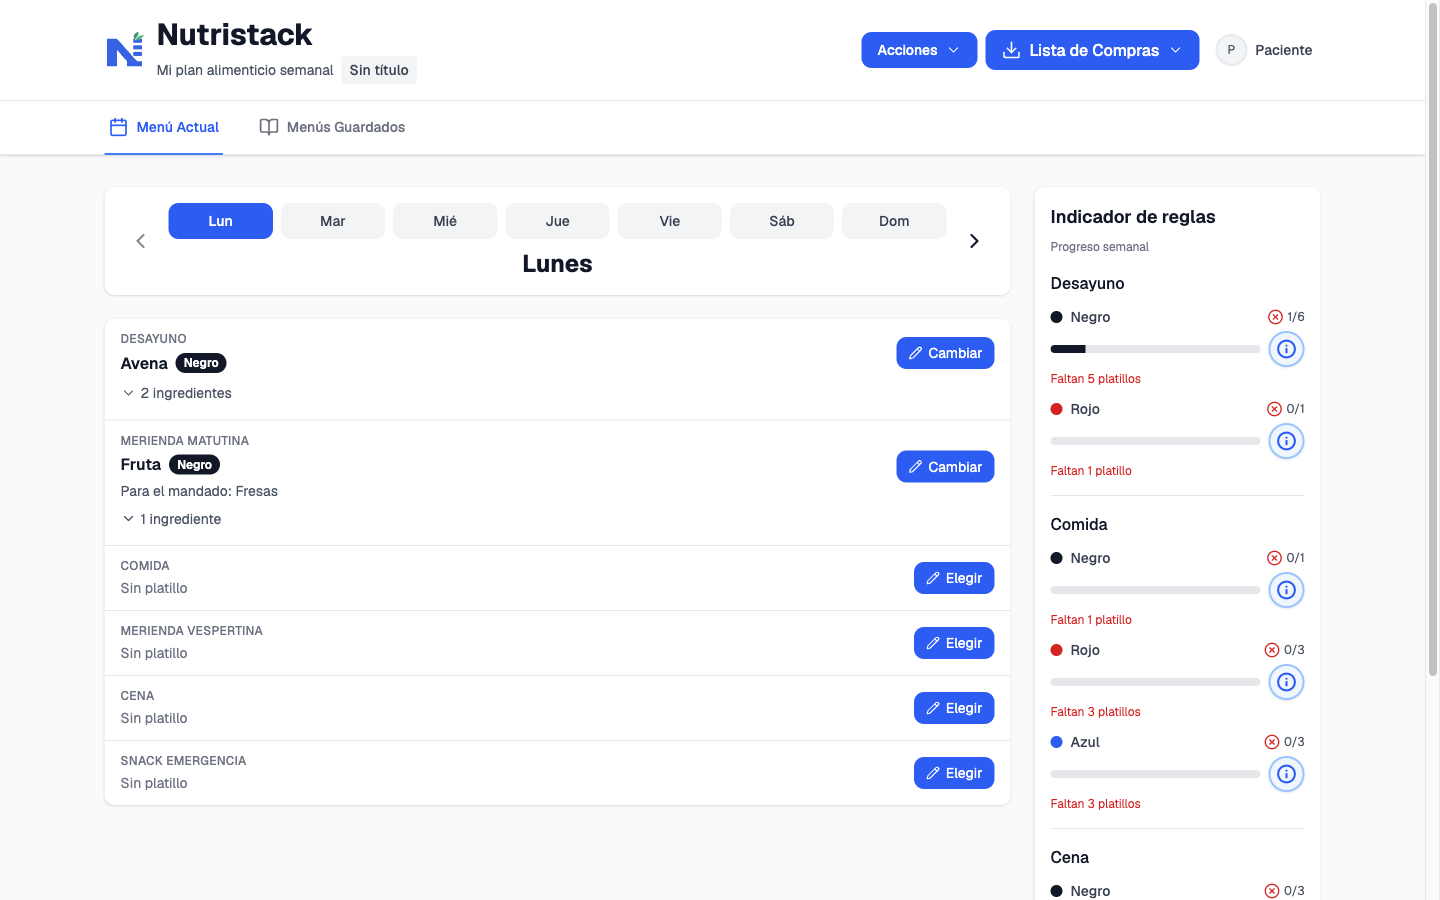Select the Sáb day tab
Image resolution: width=1440 pixels, height=900 pixels.
pos(782,221)
